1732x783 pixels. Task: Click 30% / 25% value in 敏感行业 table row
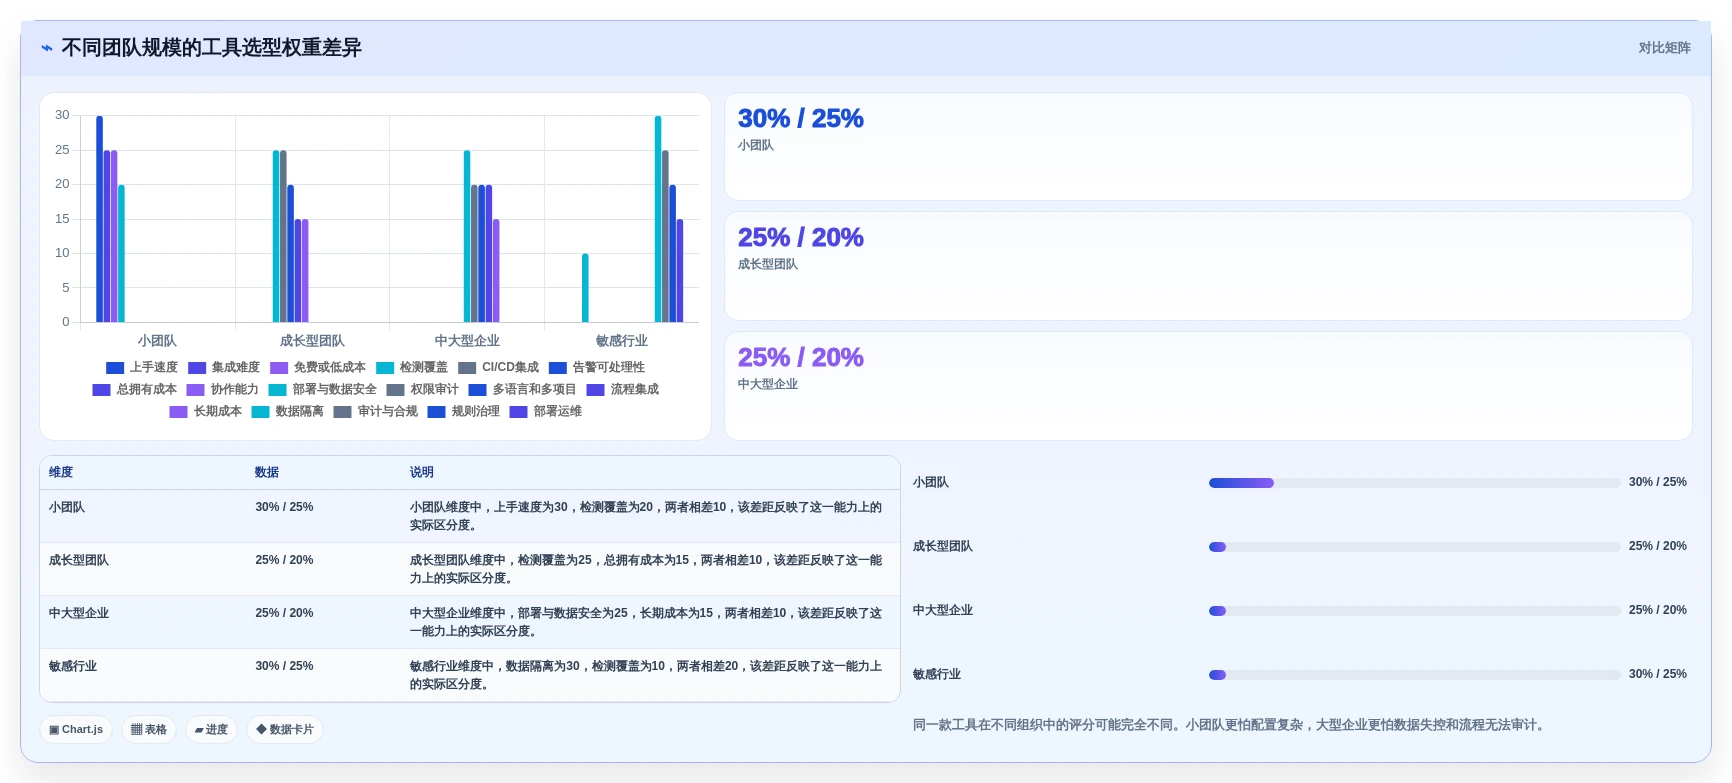click(x=284, y=667)
